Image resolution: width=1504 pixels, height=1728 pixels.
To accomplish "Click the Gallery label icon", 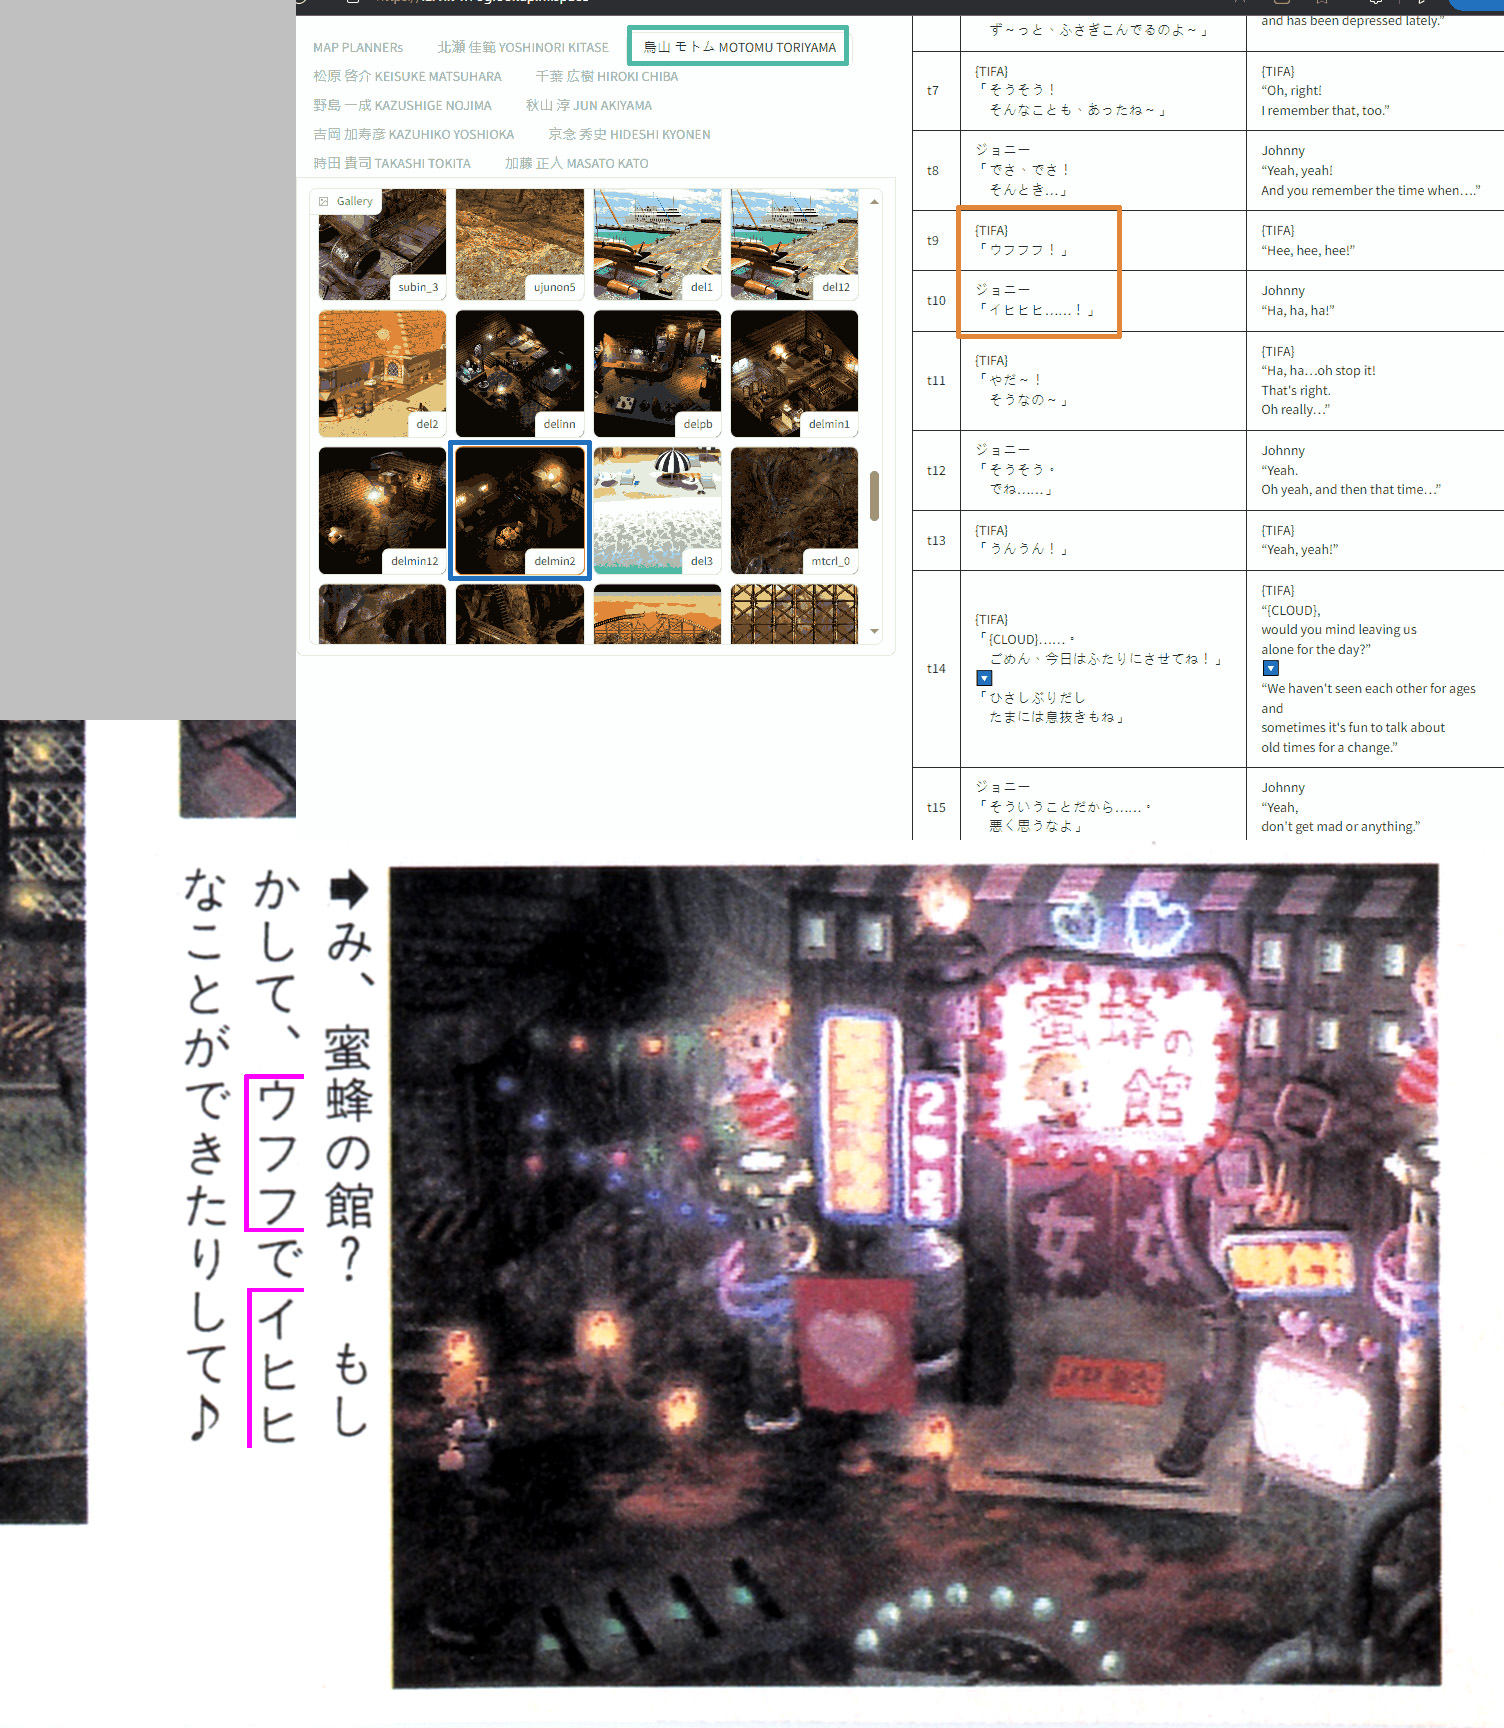I will coord(324,201).
